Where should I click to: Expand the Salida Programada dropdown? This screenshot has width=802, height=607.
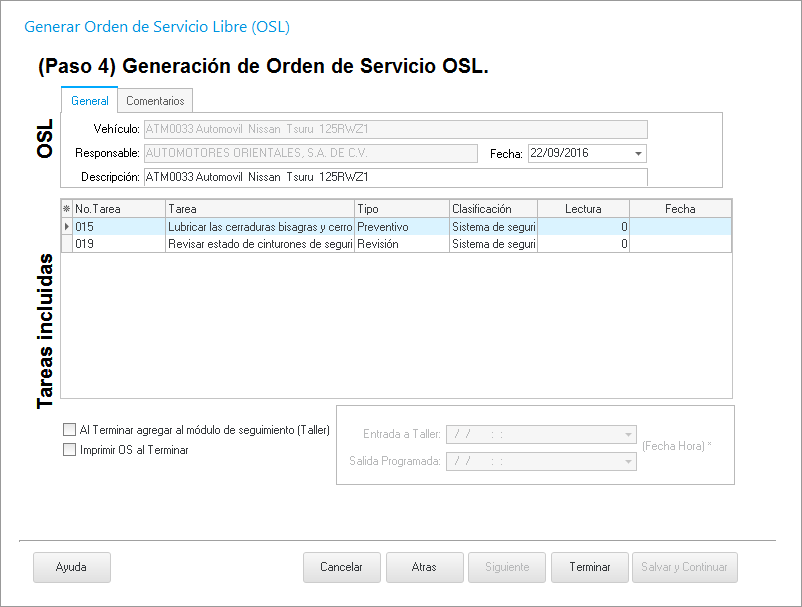coord(628,461)
